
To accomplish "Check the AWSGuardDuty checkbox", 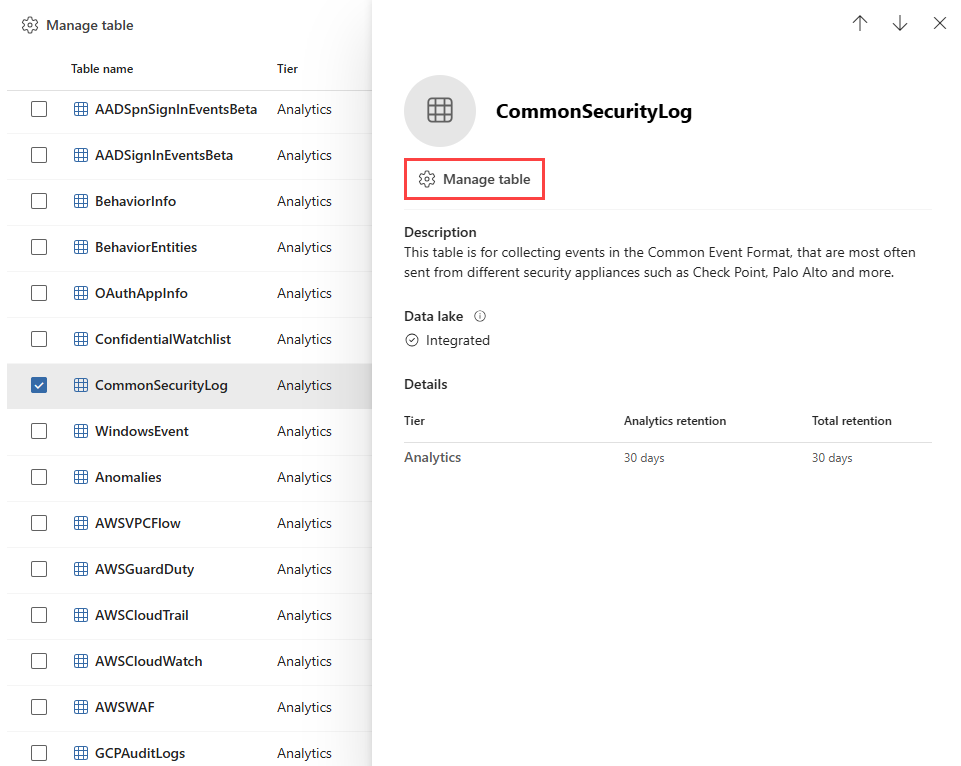I will [x=39, y=569].
